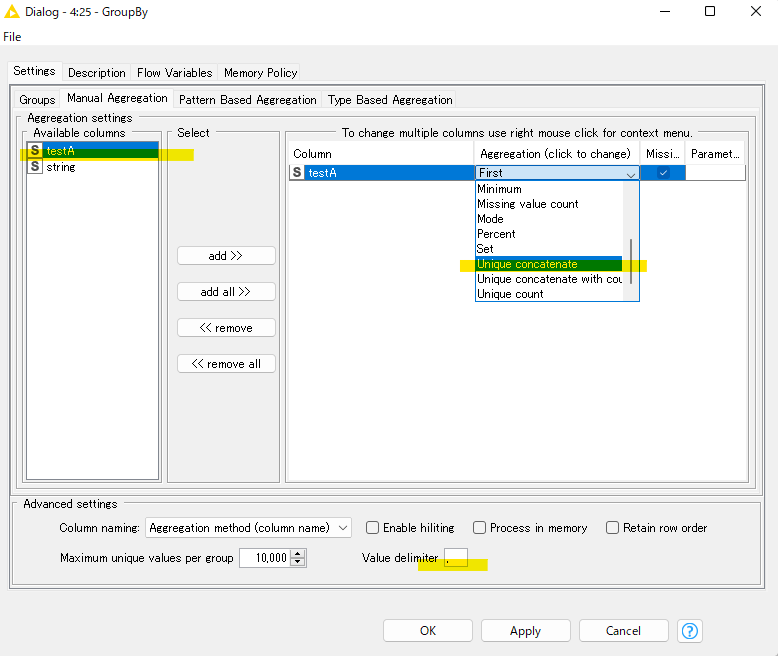The width and height of the screenshot is (778, 656).
Task: Click string type icon of testA in Available columns
Action: 35,150
